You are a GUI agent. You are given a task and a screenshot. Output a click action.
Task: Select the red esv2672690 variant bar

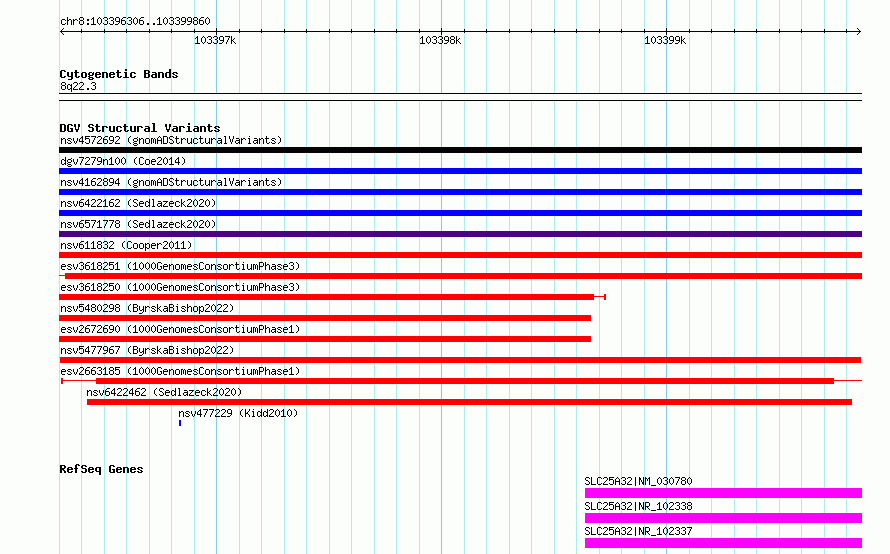[325, 339]
